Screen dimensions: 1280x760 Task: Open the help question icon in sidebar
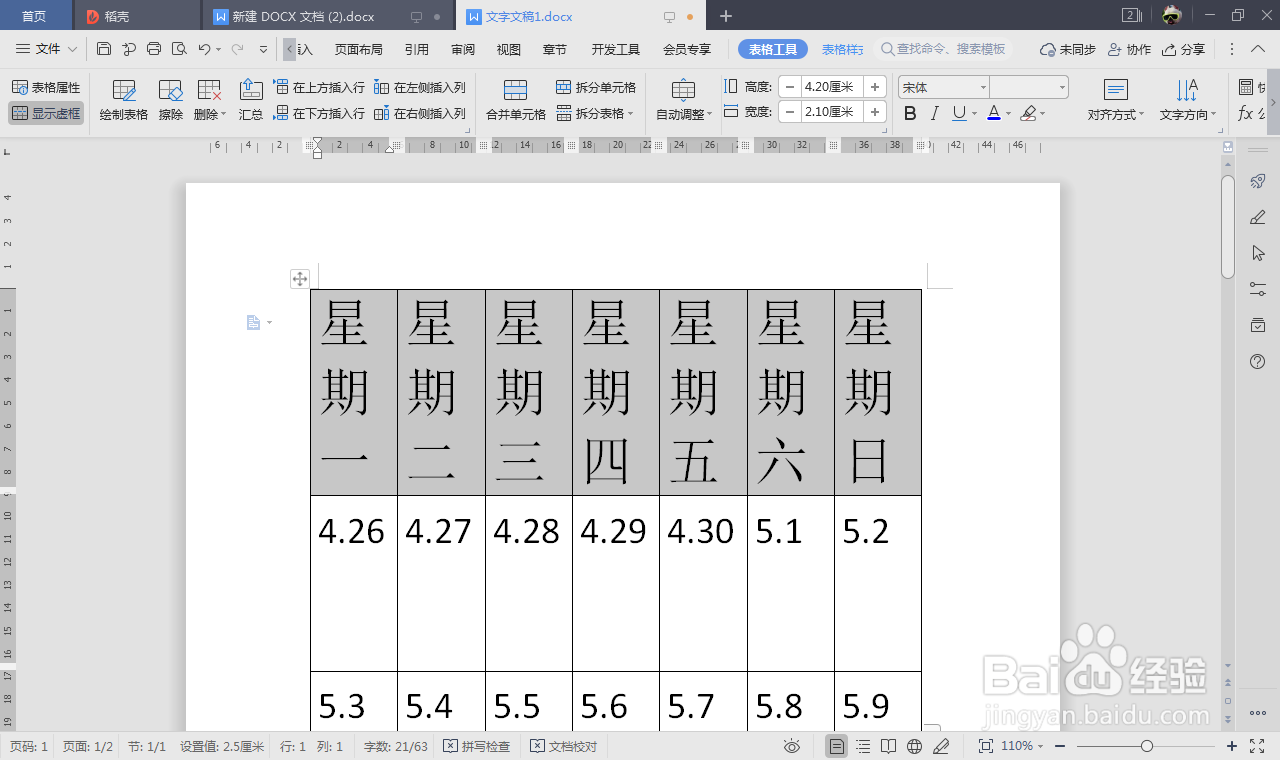point(1258,361)
